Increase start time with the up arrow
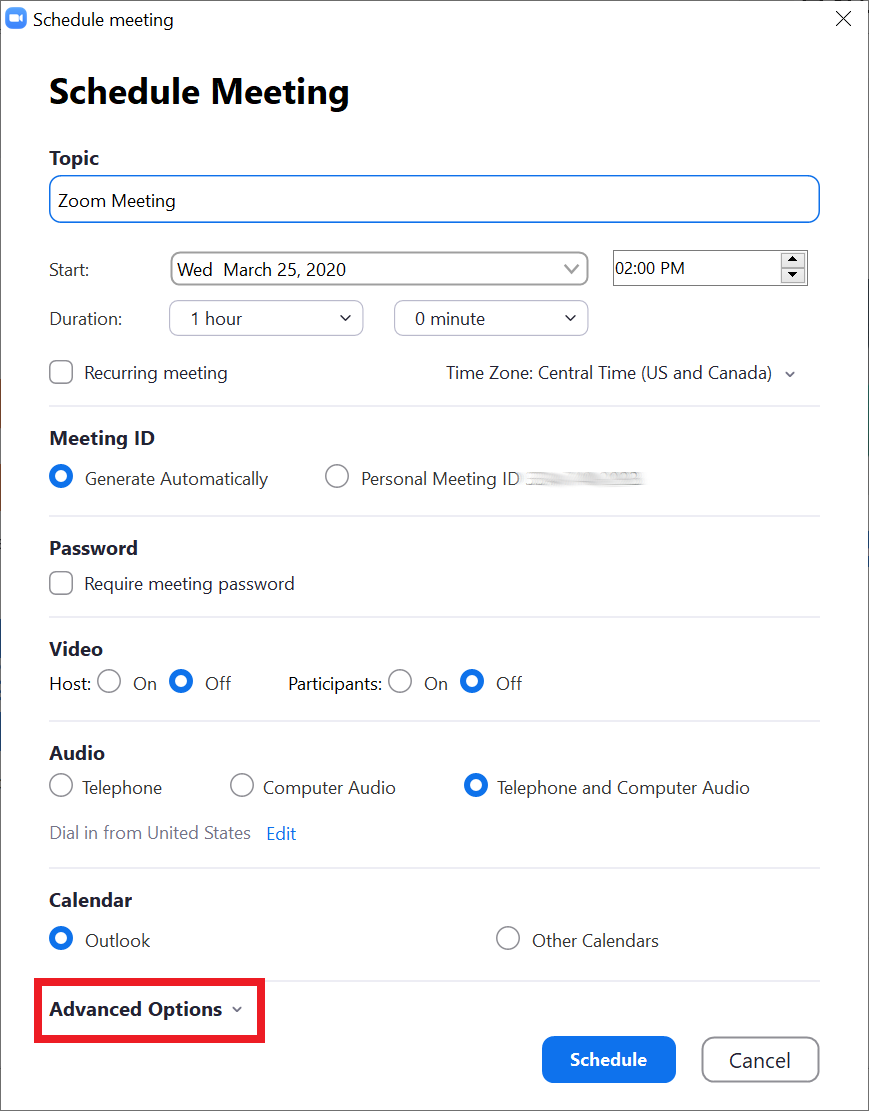Viewport: 869px width, 1111px height. (x=792, y=260)
